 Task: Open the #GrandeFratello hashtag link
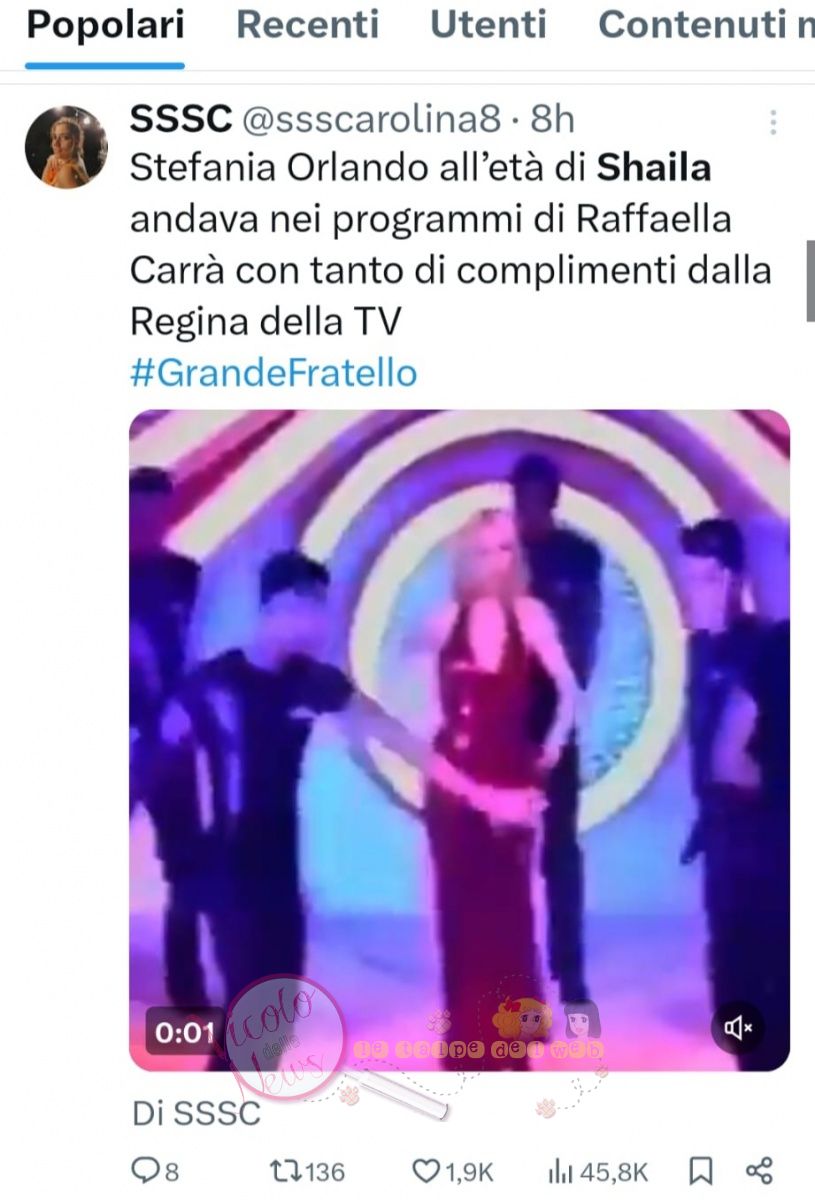click(x=273, y=374)
